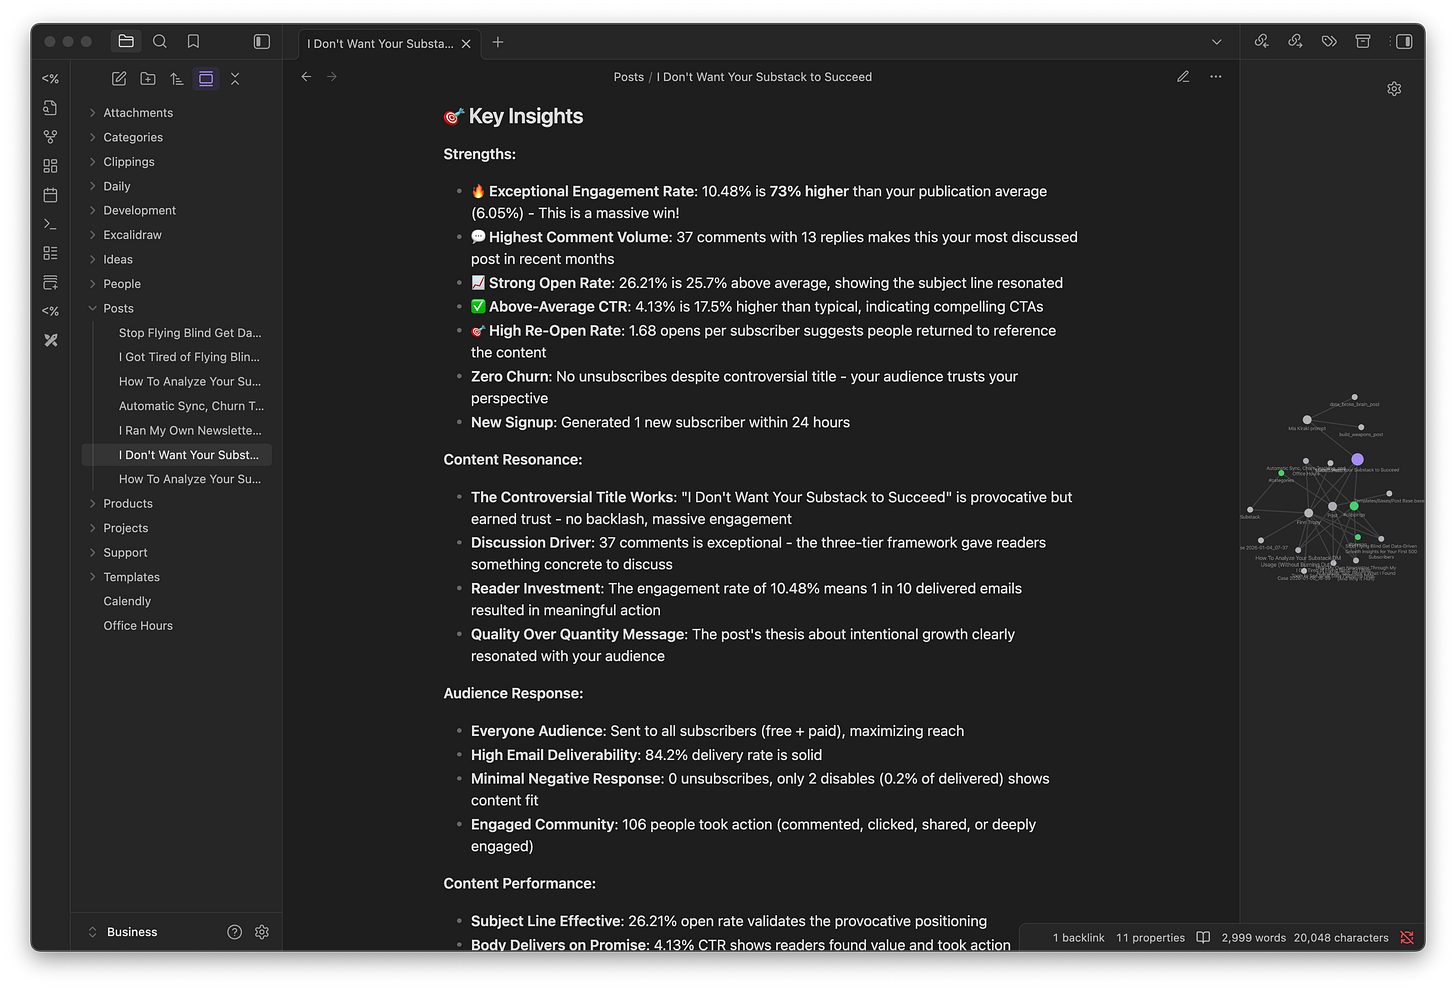The image size is (1456, 989).
Task: Click 1 backlink in the status bar
Action: (1078, 938)
